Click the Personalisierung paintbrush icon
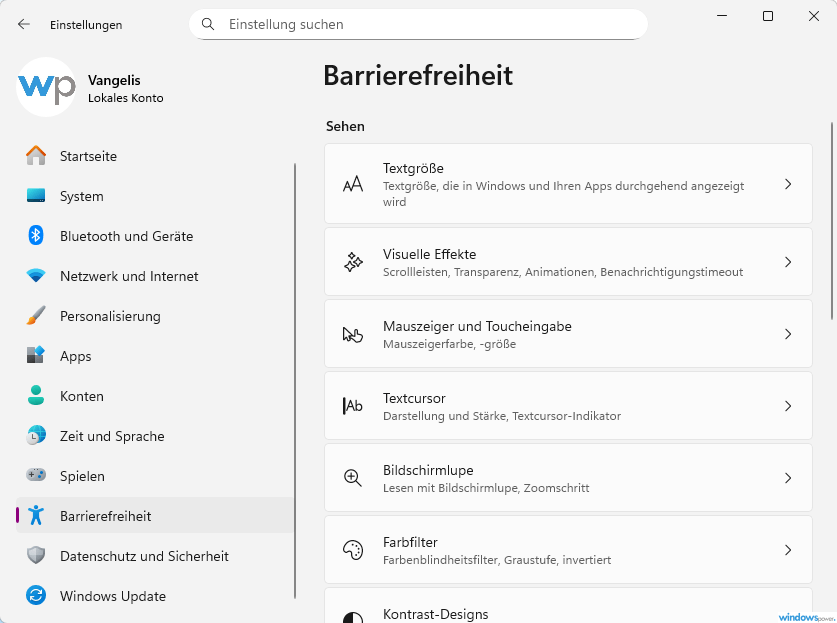Screen dimensions: 837x623 36,316
